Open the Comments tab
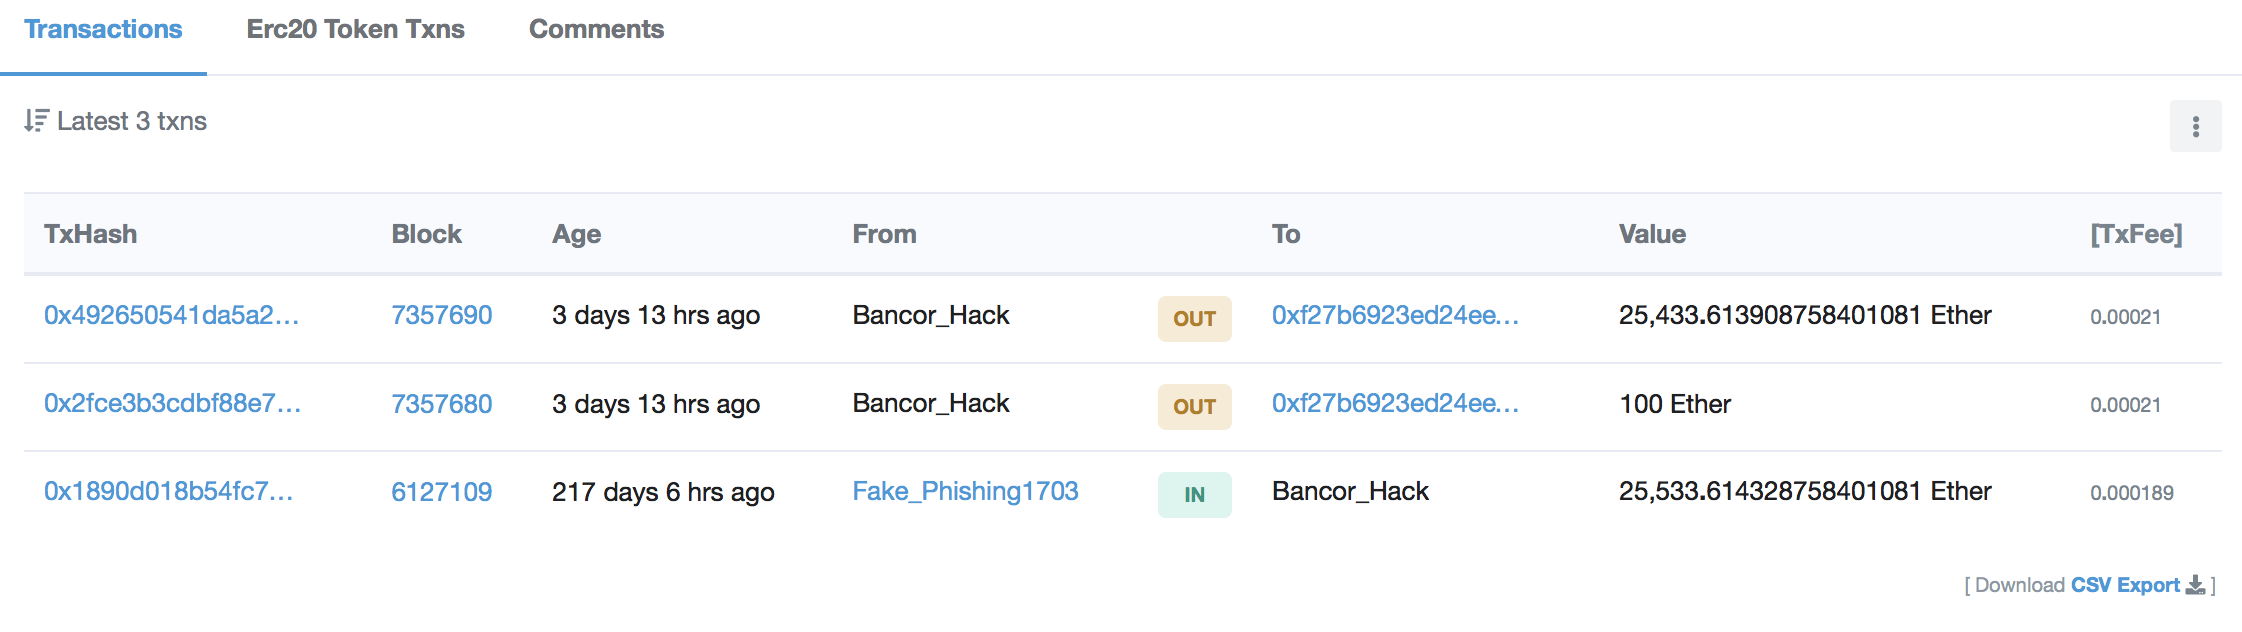Image resolution: width=2242 pixels, height=632 pixels. [x=596, y=29]
